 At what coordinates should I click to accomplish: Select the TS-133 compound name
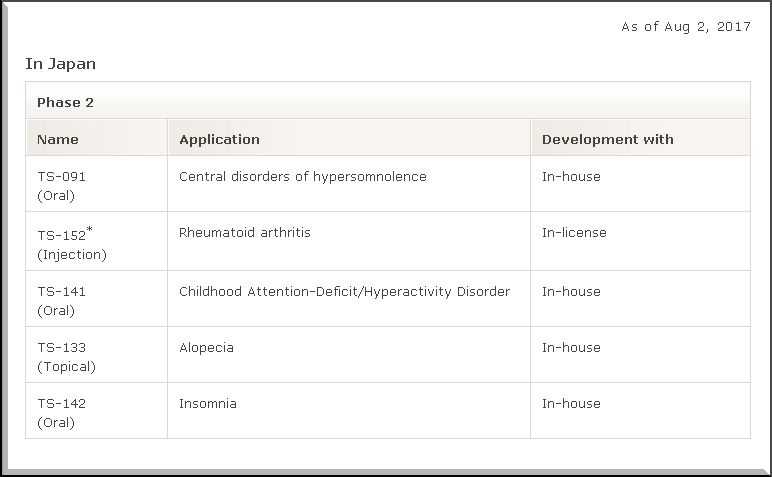coord(61,348)
